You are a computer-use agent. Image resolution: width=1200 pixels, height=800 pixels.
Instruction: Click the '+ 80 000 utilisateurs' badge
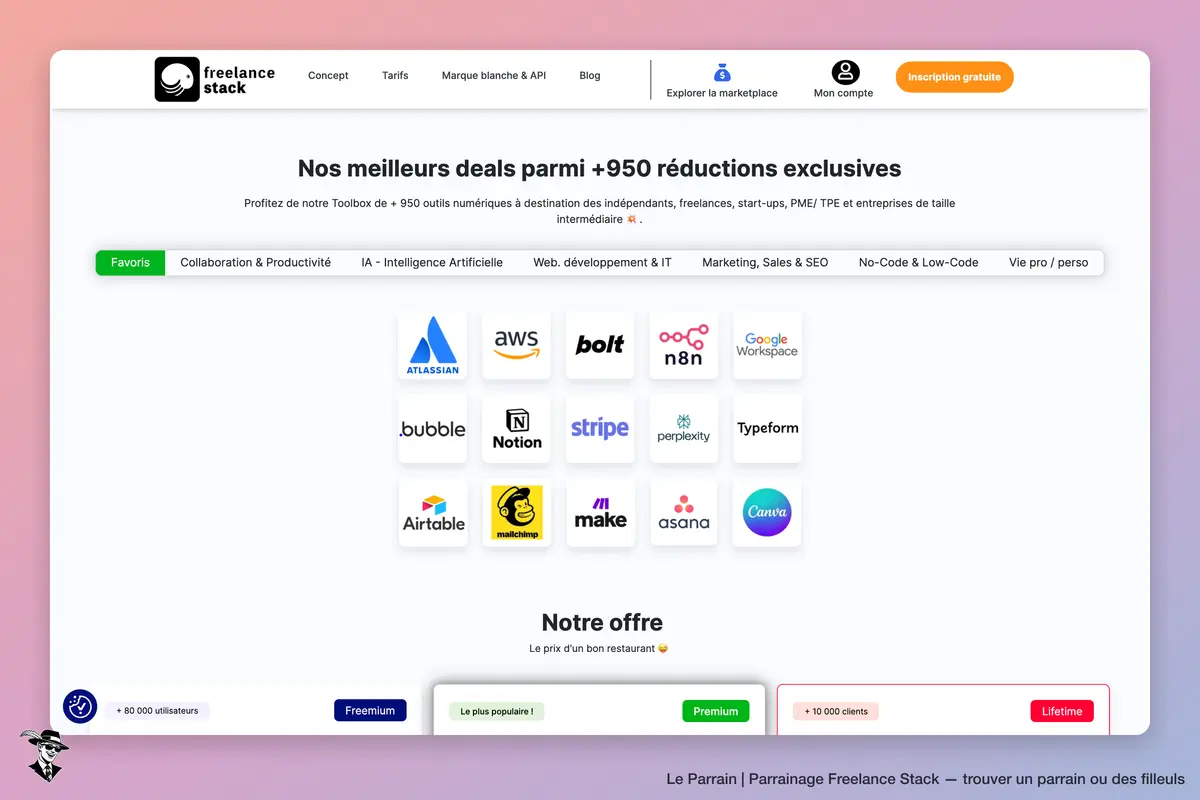157,711
